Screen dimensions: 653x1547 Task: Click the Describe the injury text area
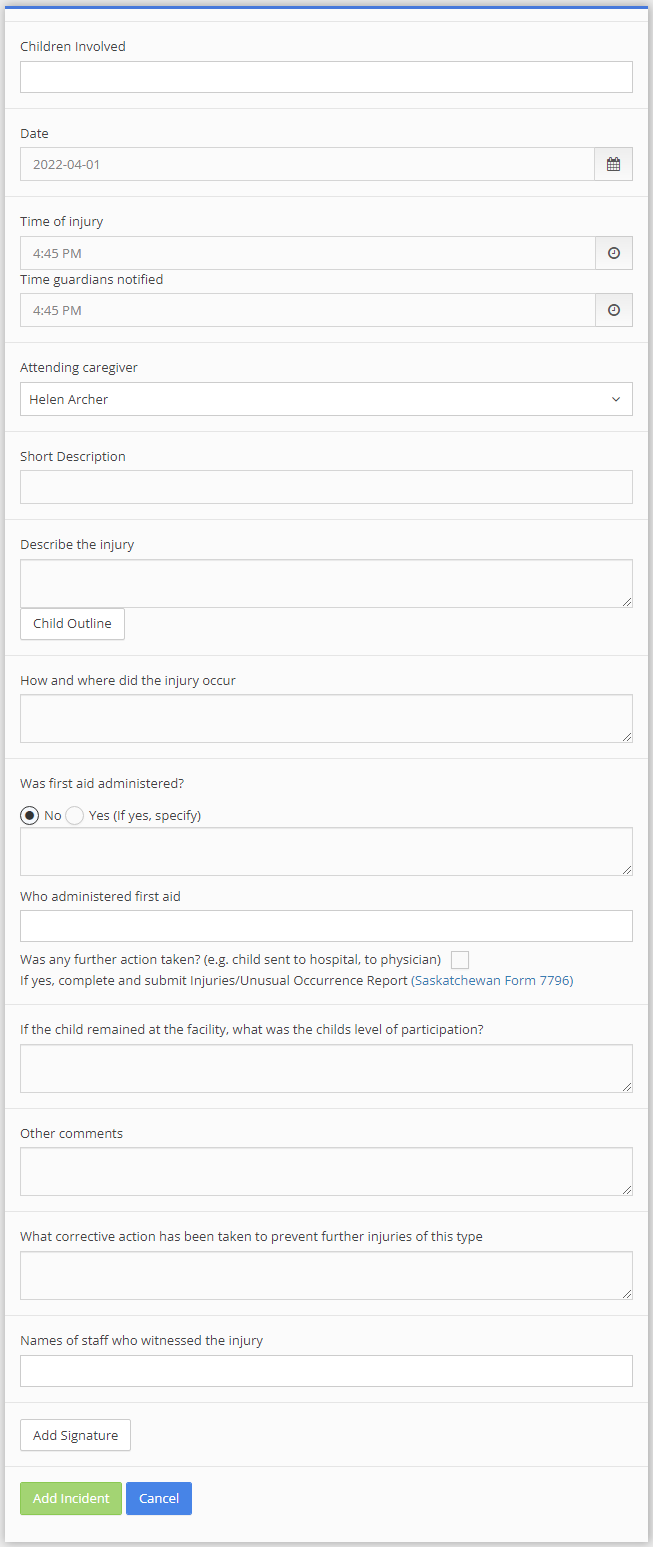(326, 583)
